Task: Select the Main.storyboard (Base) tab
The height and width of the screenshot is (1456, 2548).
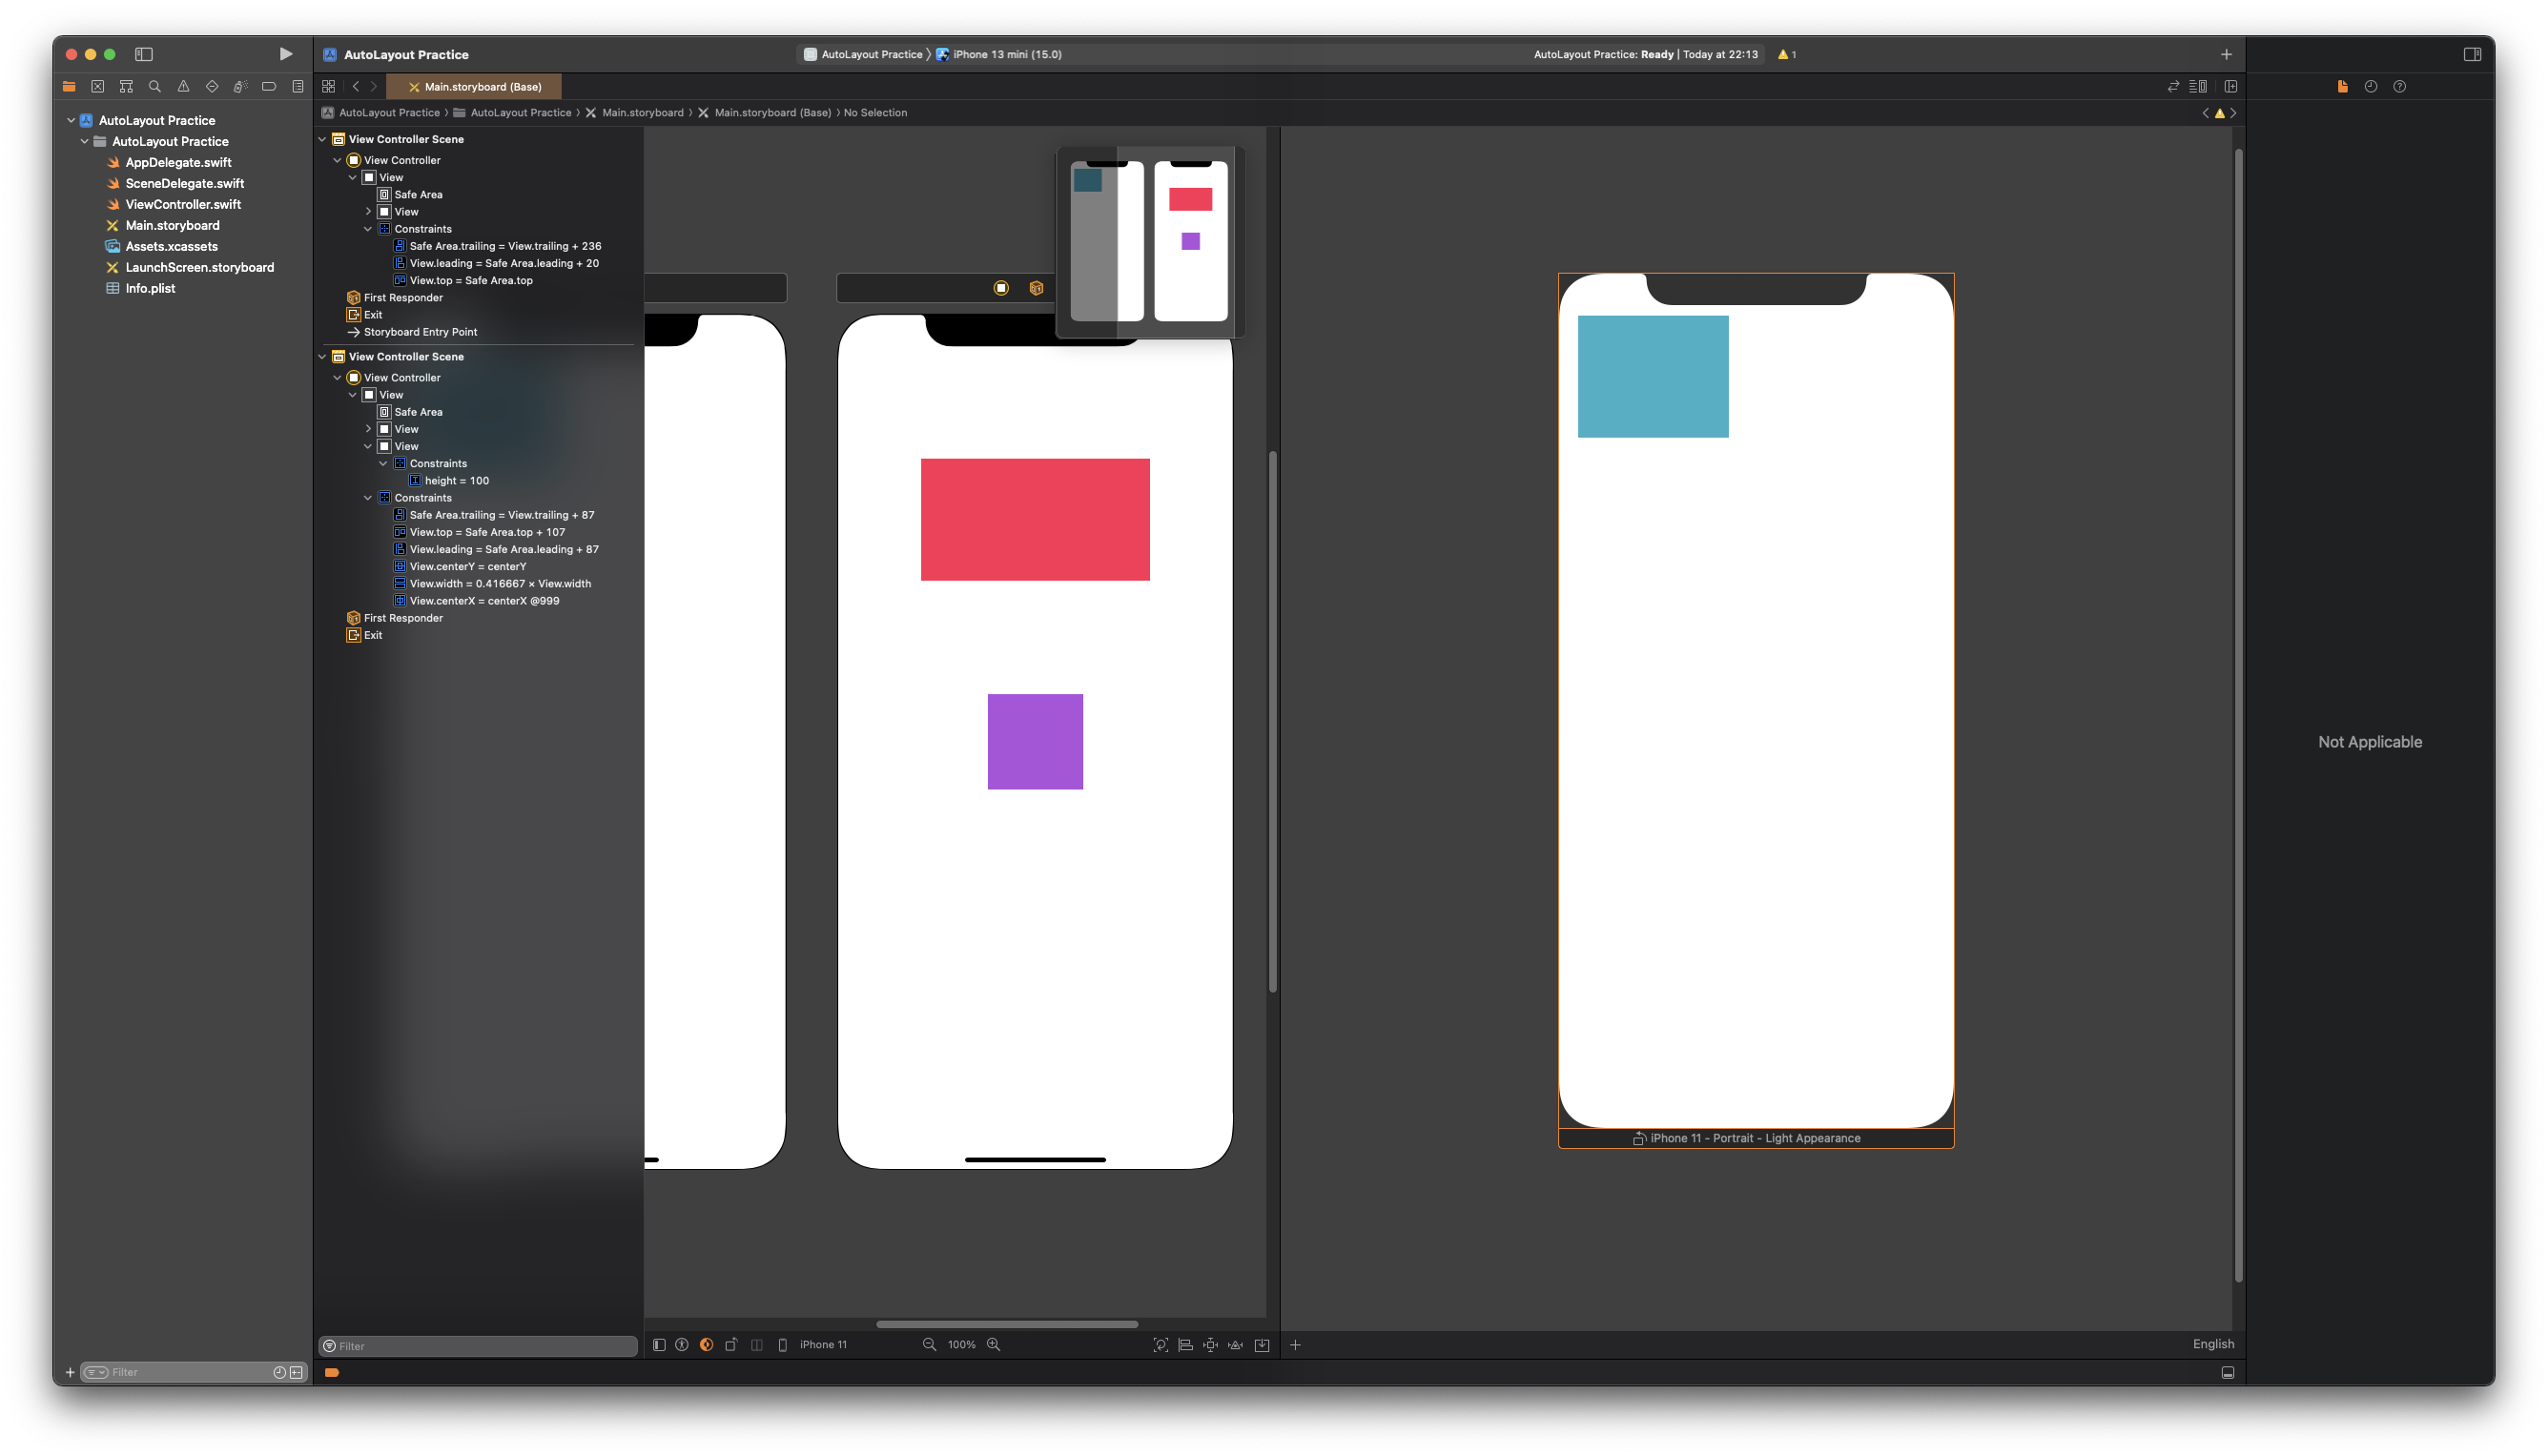Action: tap(475, 87)
